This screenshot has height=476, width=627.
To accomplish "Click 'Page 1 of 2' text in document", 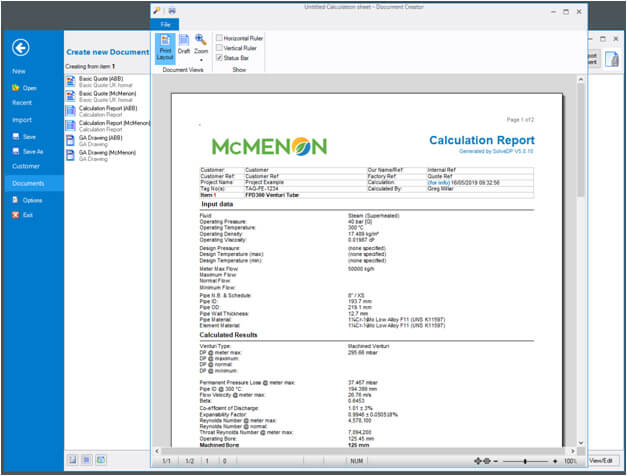I will pyautogui.click(x=520, y=120).
